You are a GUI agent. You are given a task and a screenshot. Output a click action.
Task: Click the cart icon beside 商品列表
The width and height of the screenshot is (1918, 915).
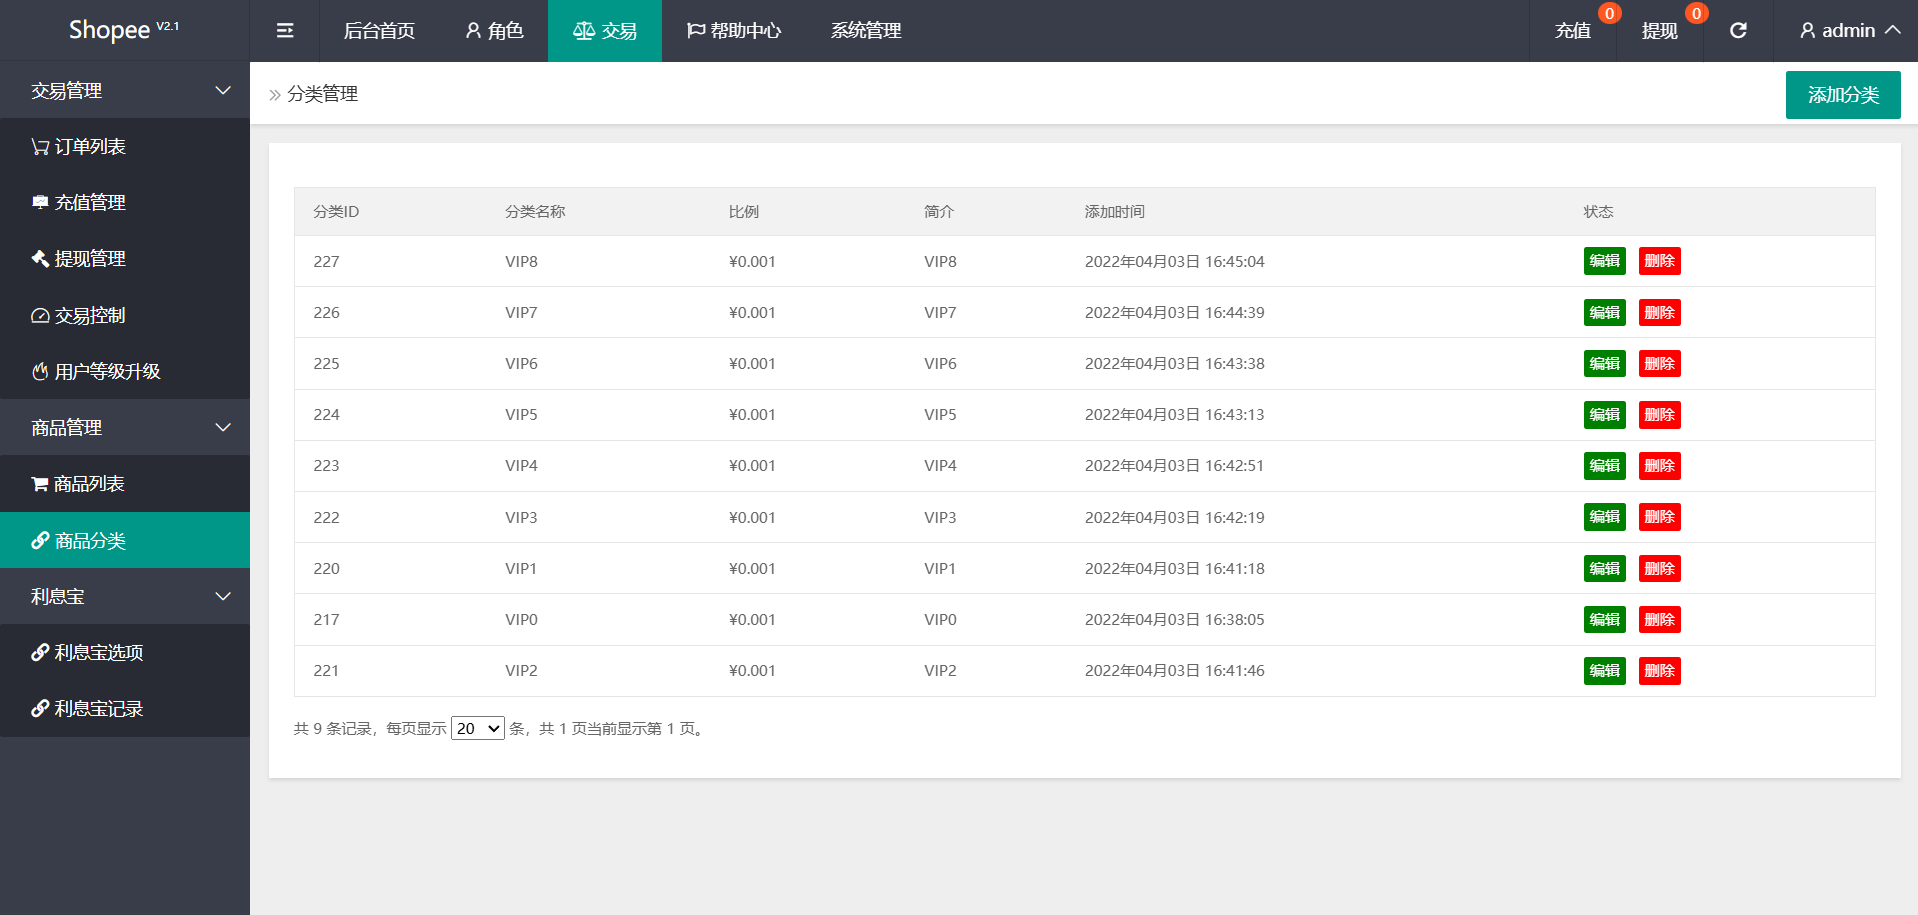point(40,484)
